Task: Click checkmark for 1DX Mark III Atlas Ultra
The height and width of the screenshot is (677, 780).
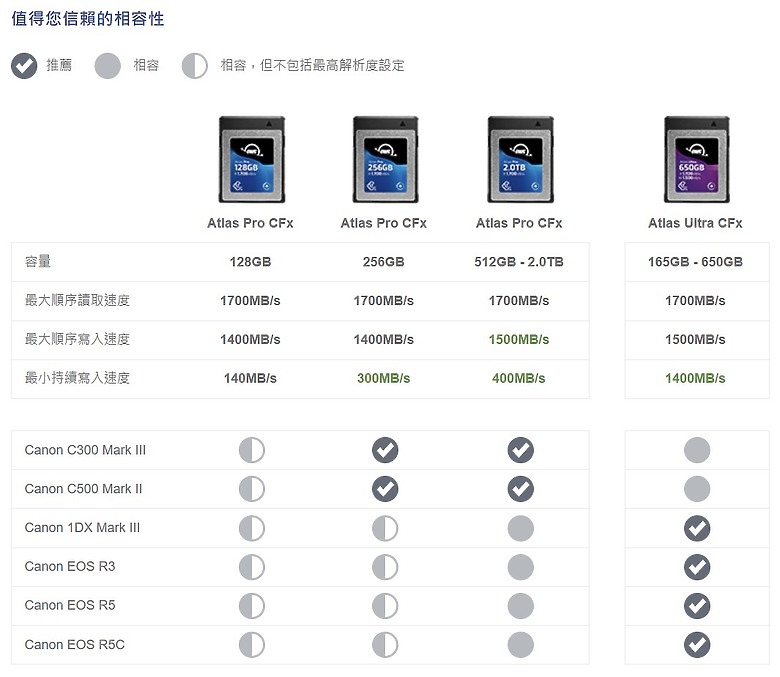Action: (697, 528)
